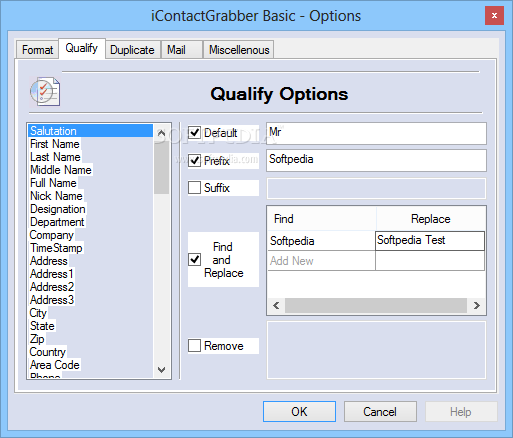
Task: Click the grid's scroll right arrow
Action: [x=477, y=305]
